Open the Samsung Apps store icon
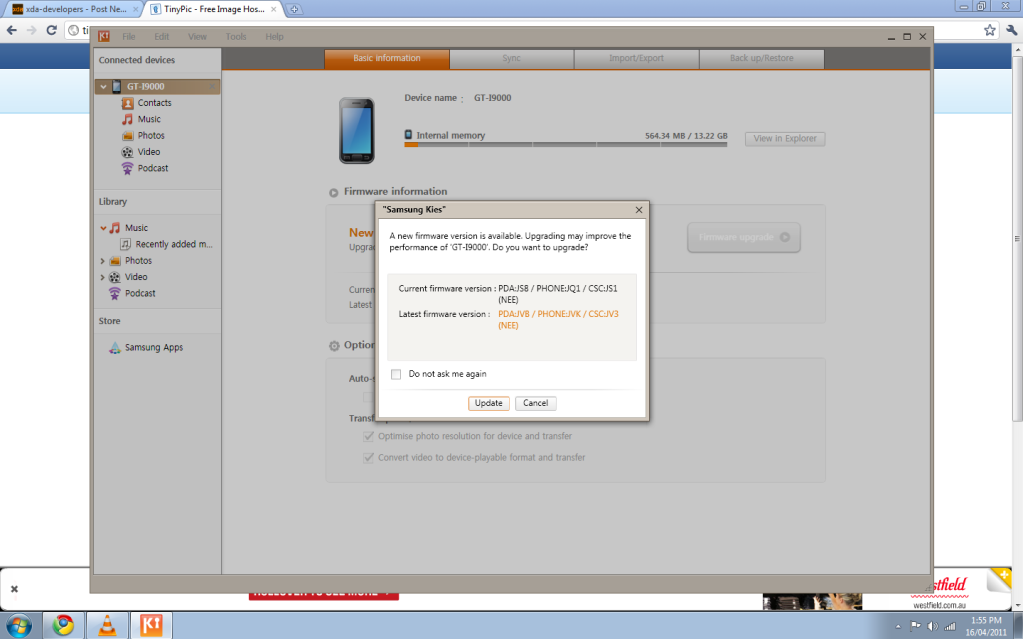 (115, 347)
